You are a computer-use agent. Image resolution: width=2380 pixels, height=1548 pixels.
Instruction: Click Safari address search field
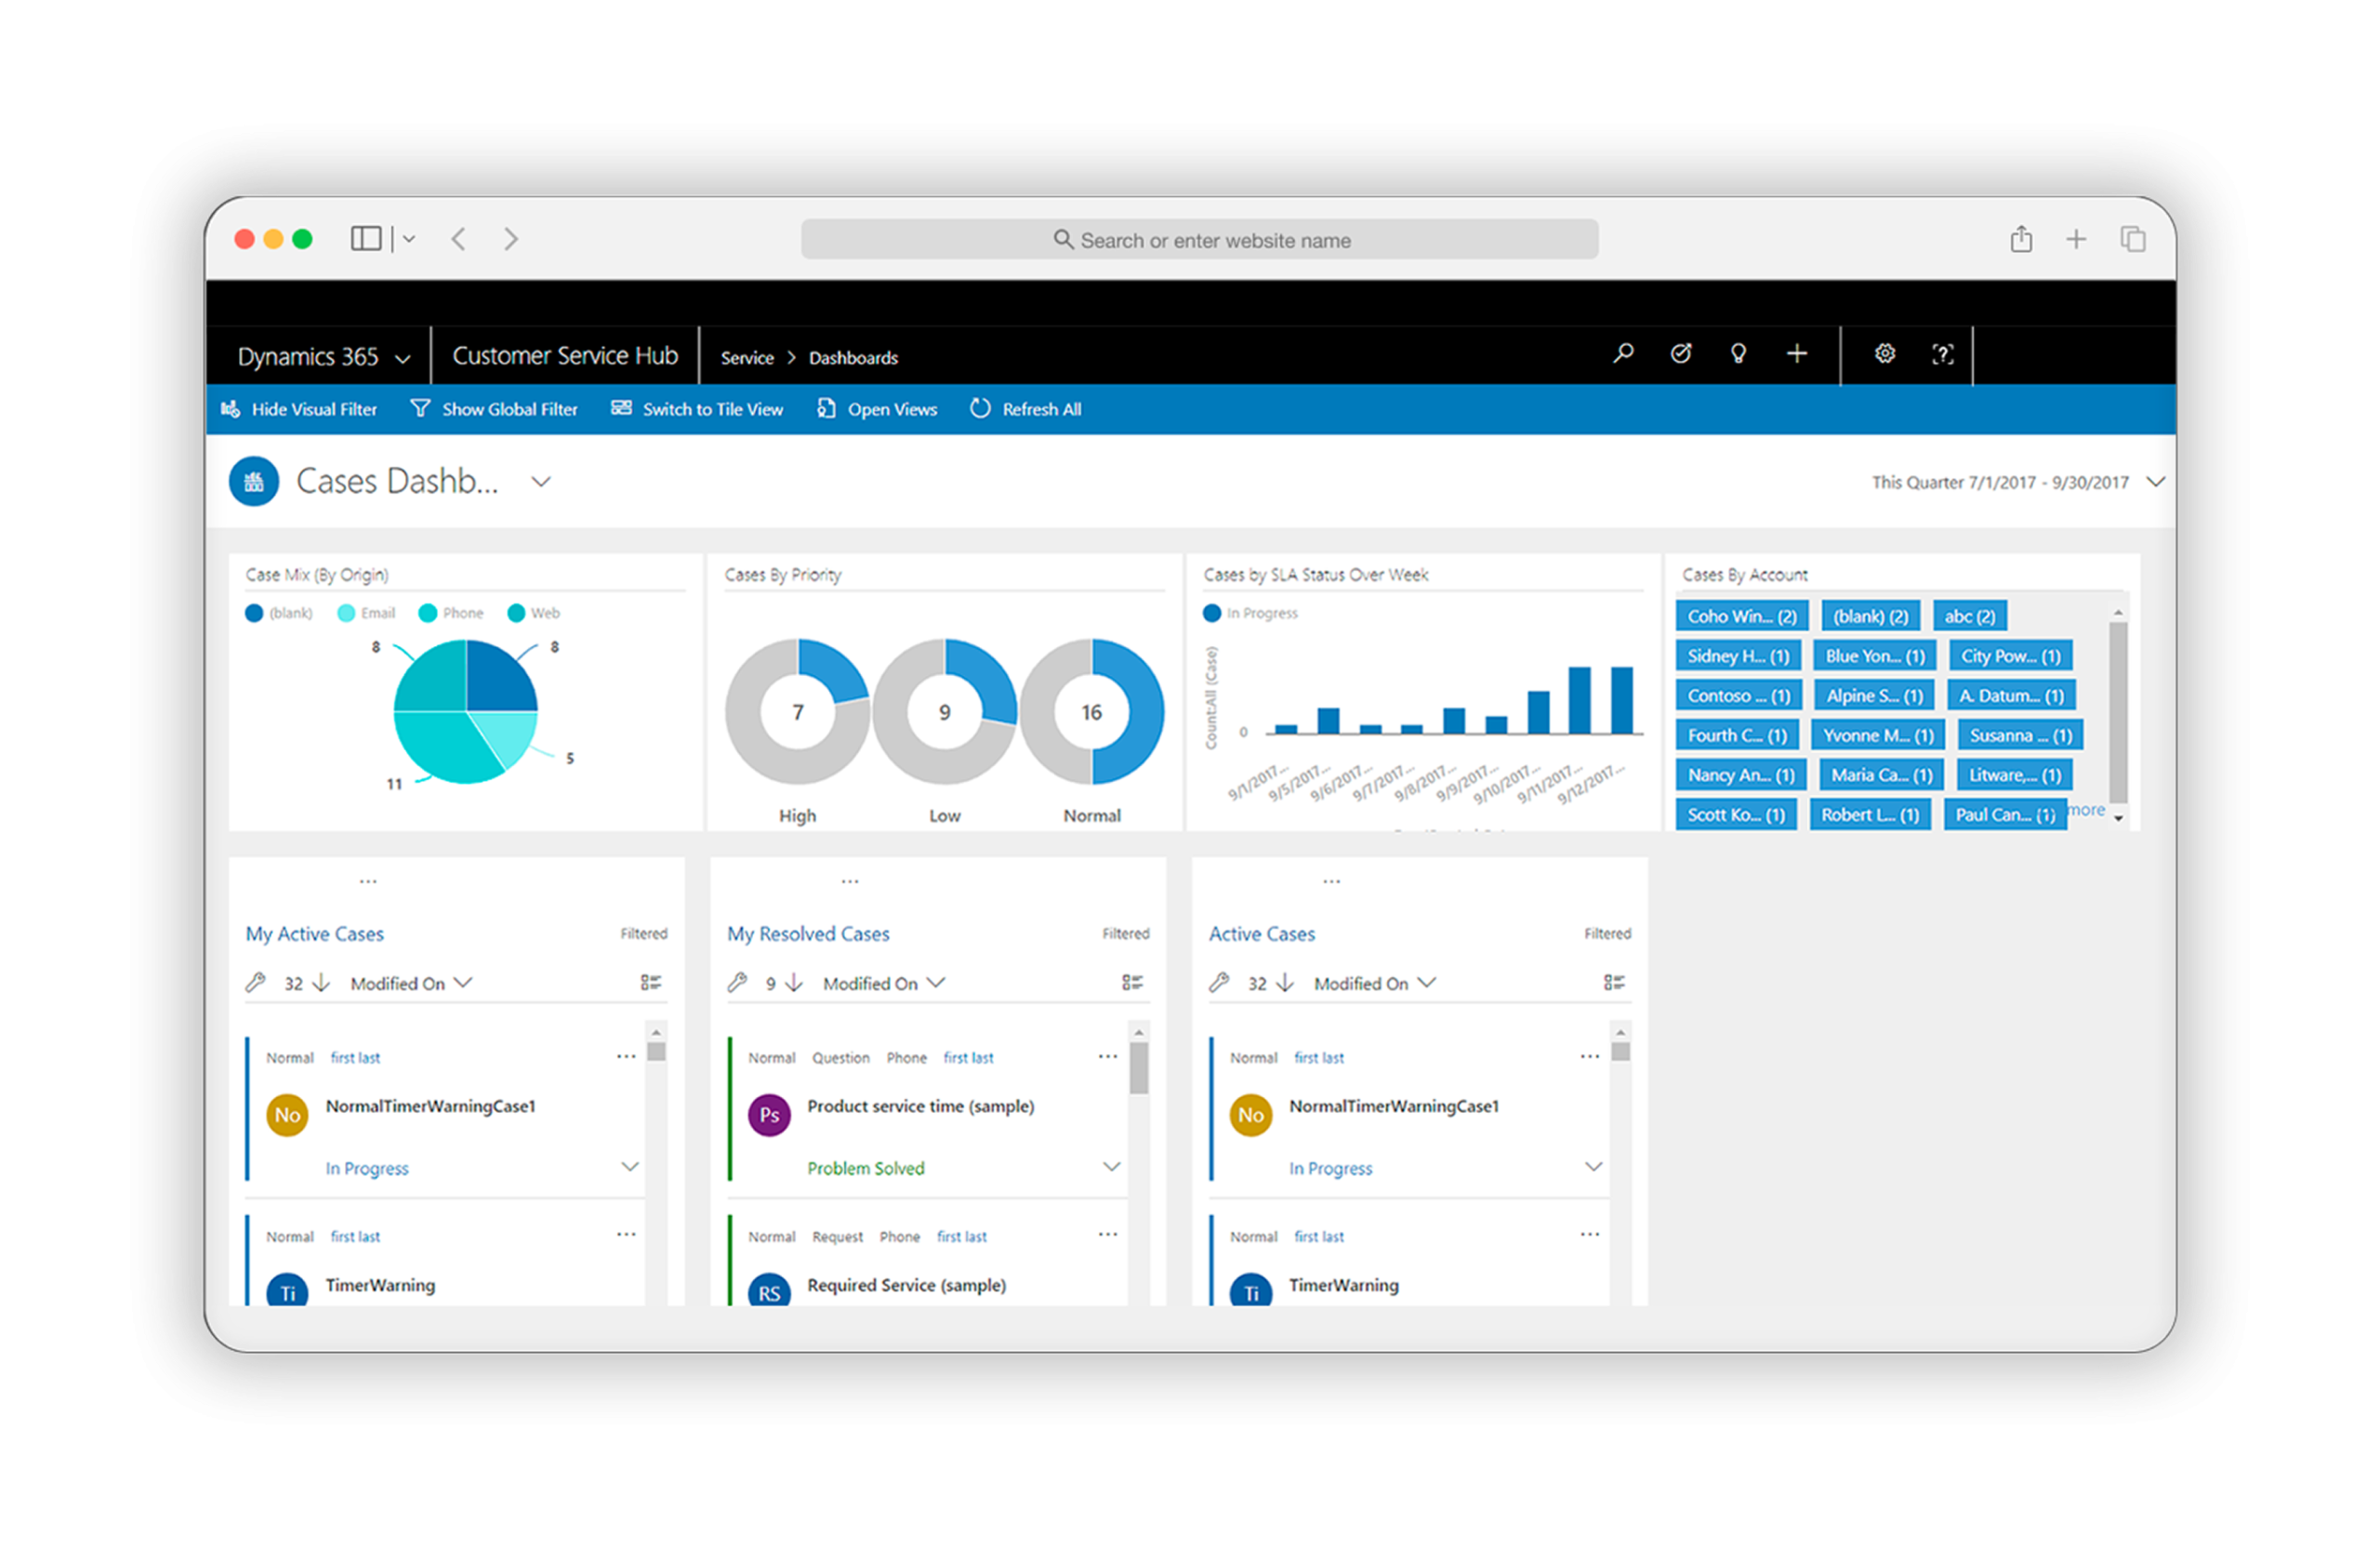pos(1199,240)
